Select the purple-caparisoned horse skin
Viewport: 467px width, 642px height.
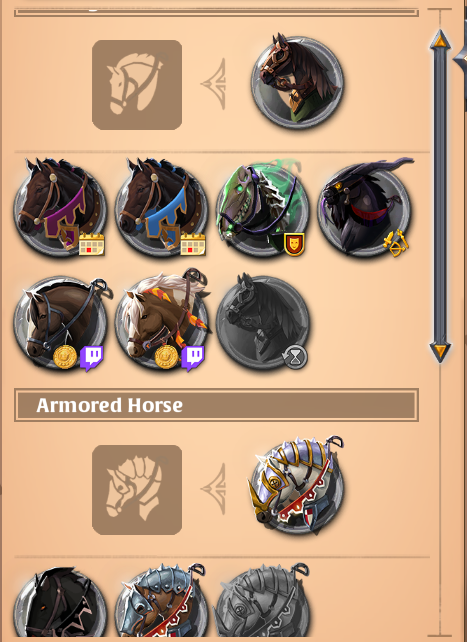point(60,208)
